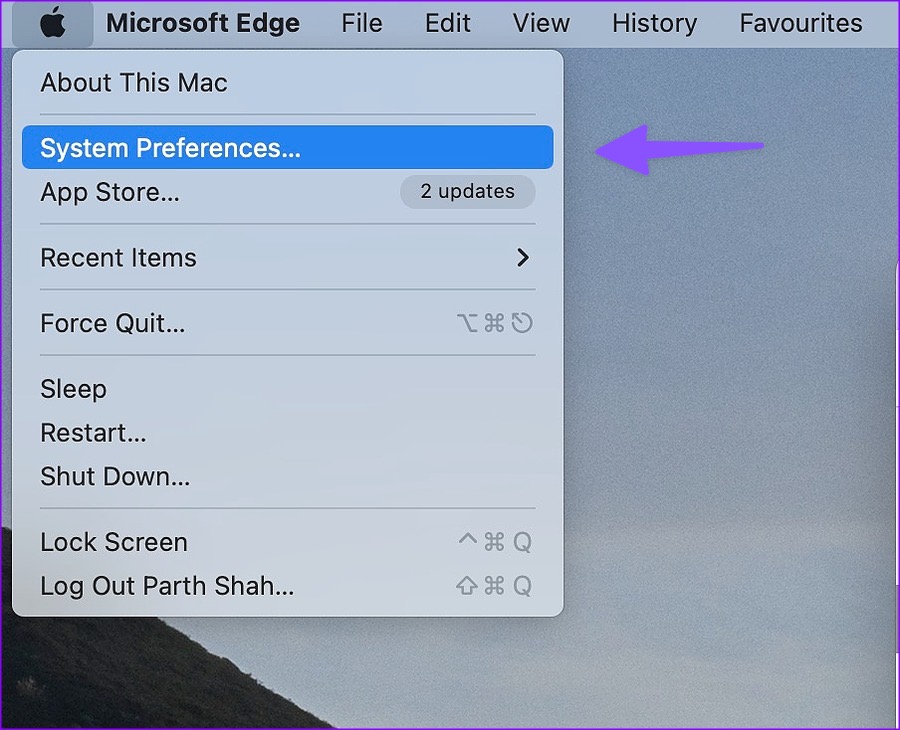The height and width of the screenshot is (730, 900).
Task: Click the Lock Screen shortcut symbols
Action: coord(495,542)
